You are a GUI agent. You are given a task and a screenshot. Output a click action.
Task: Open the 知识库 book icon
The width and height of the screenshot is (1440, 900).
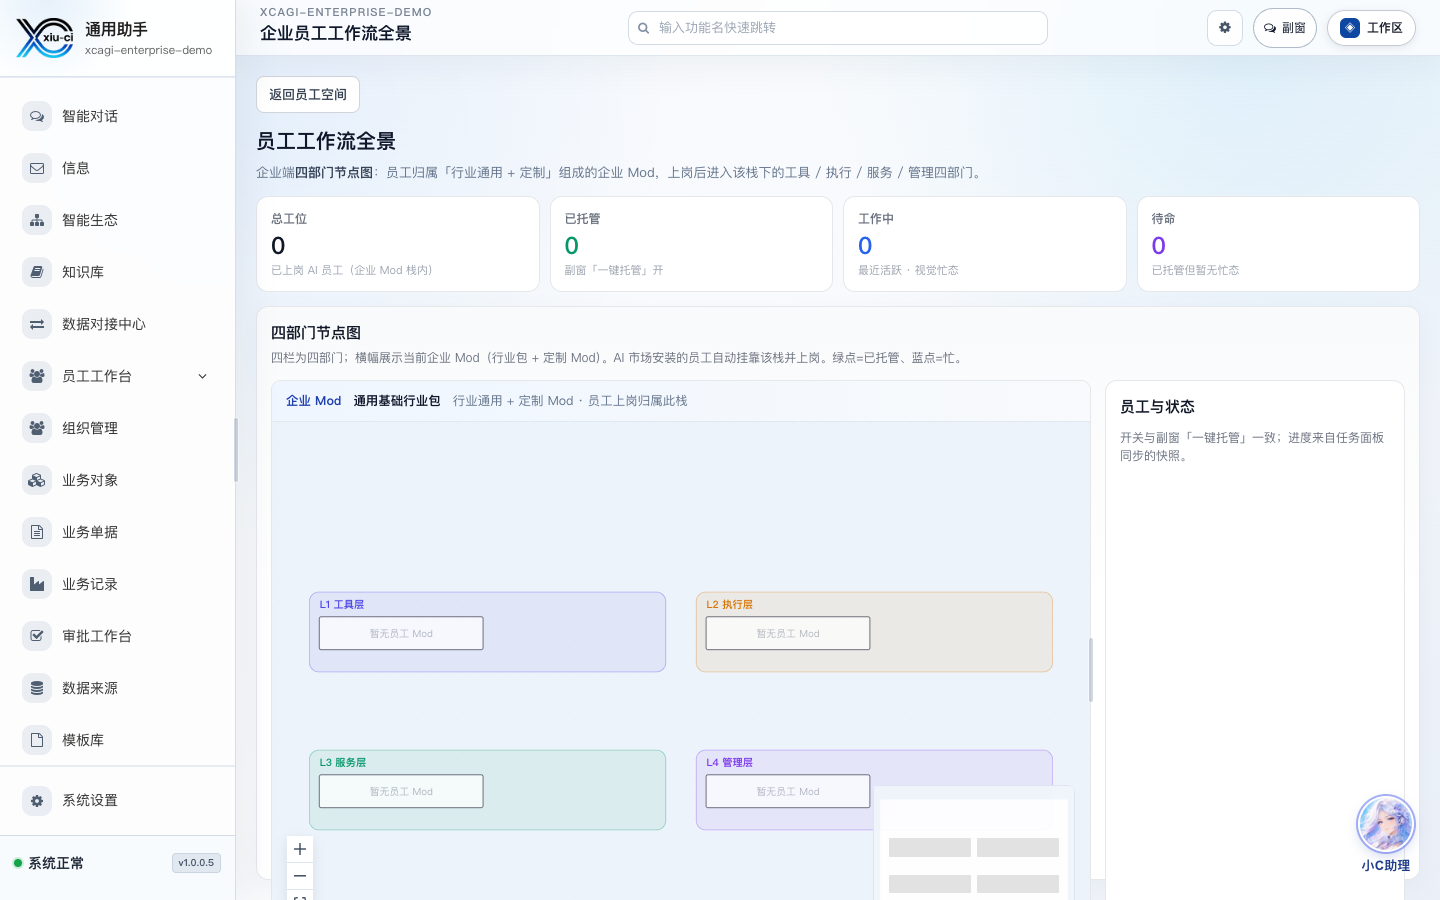pyautogui.click(x=37, y=272)
